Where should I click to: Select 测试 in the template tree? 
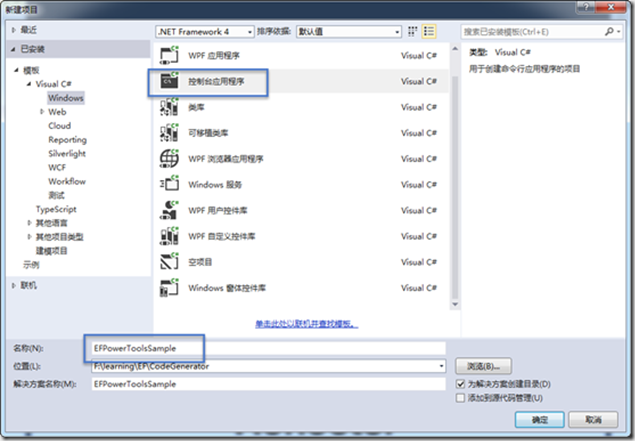56,195
